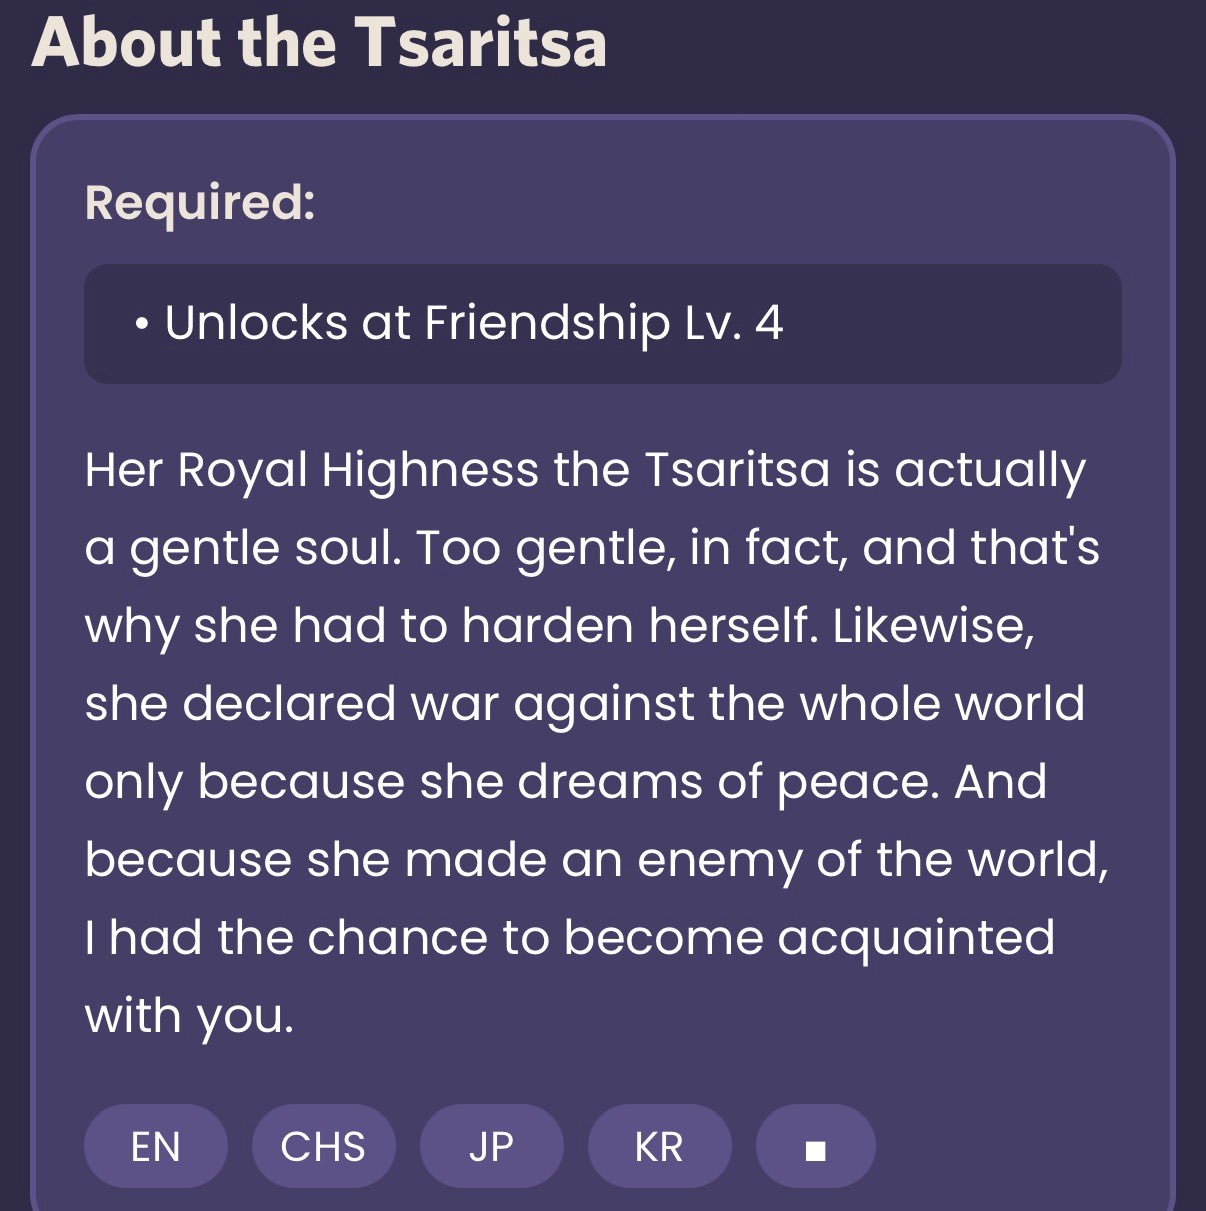Screen dimensions: 1206x1211
Task: Click the bullet point before Unlocks
Action: [144, 324]
